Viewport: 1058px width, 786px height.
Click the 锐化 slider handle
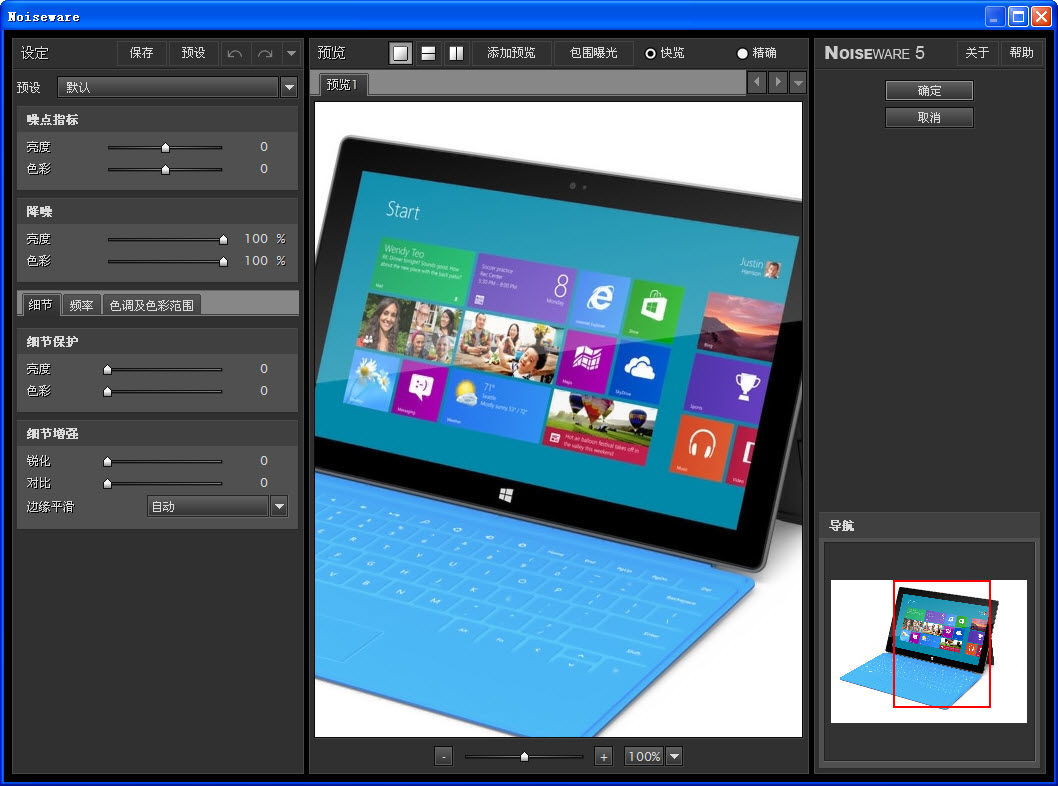coord(107,461)
